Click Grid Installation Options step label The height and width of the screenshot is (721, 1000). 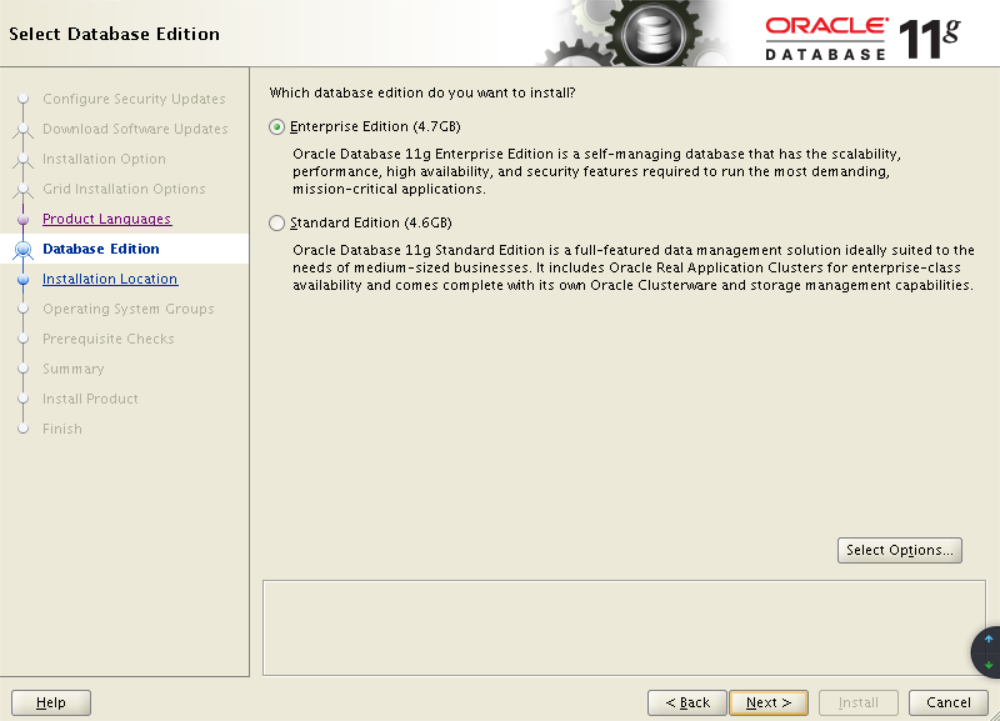click(x=124, y=189)
